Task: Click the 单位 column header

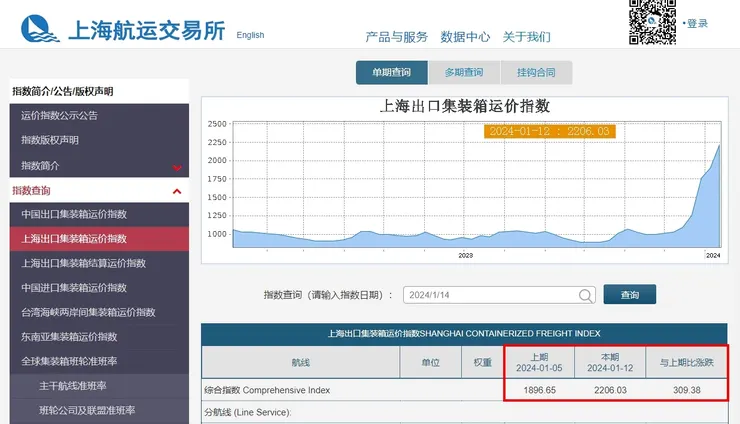Action: click(x=430, y=363)
